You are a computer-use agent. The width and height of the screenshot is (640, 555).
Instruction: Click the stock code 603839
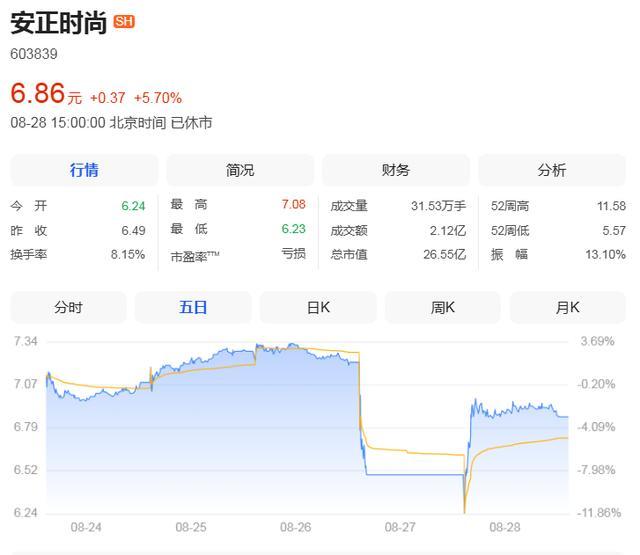point(34,54)
